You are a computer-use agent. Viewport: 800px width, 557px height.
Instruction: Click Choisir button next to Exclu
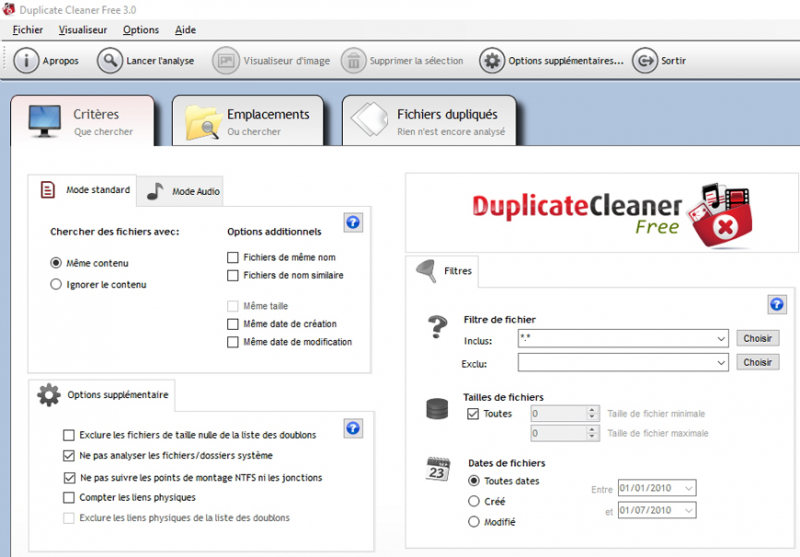758,362
